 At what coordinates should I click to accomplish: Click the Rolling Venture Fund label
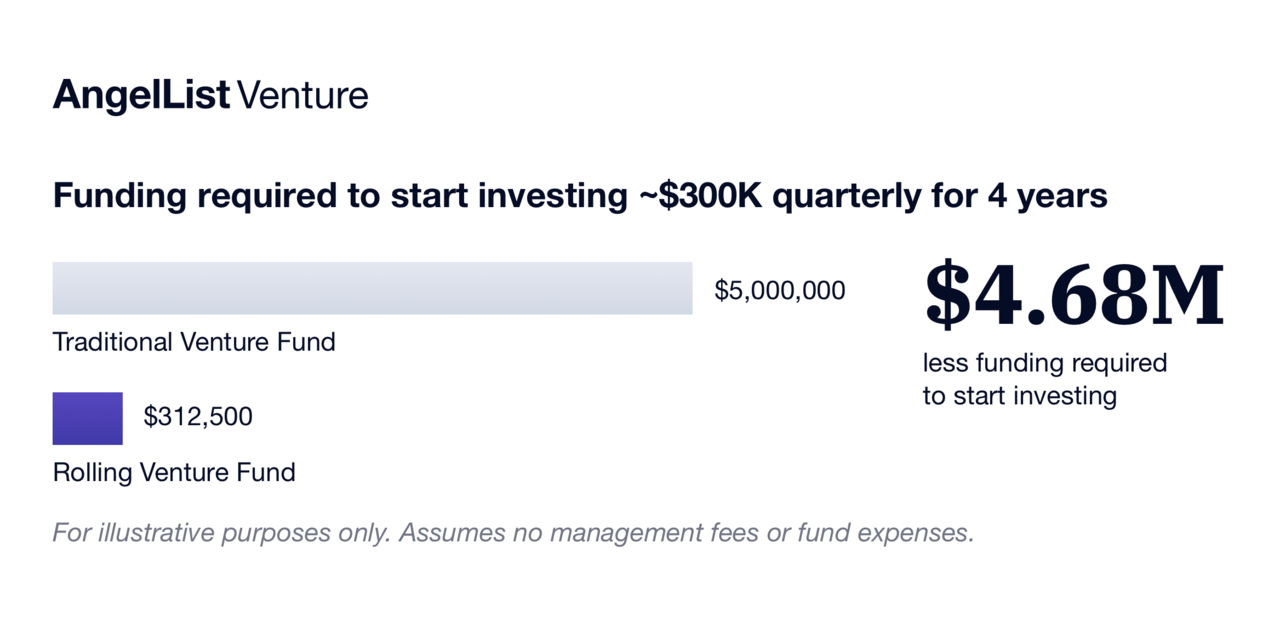174,472
